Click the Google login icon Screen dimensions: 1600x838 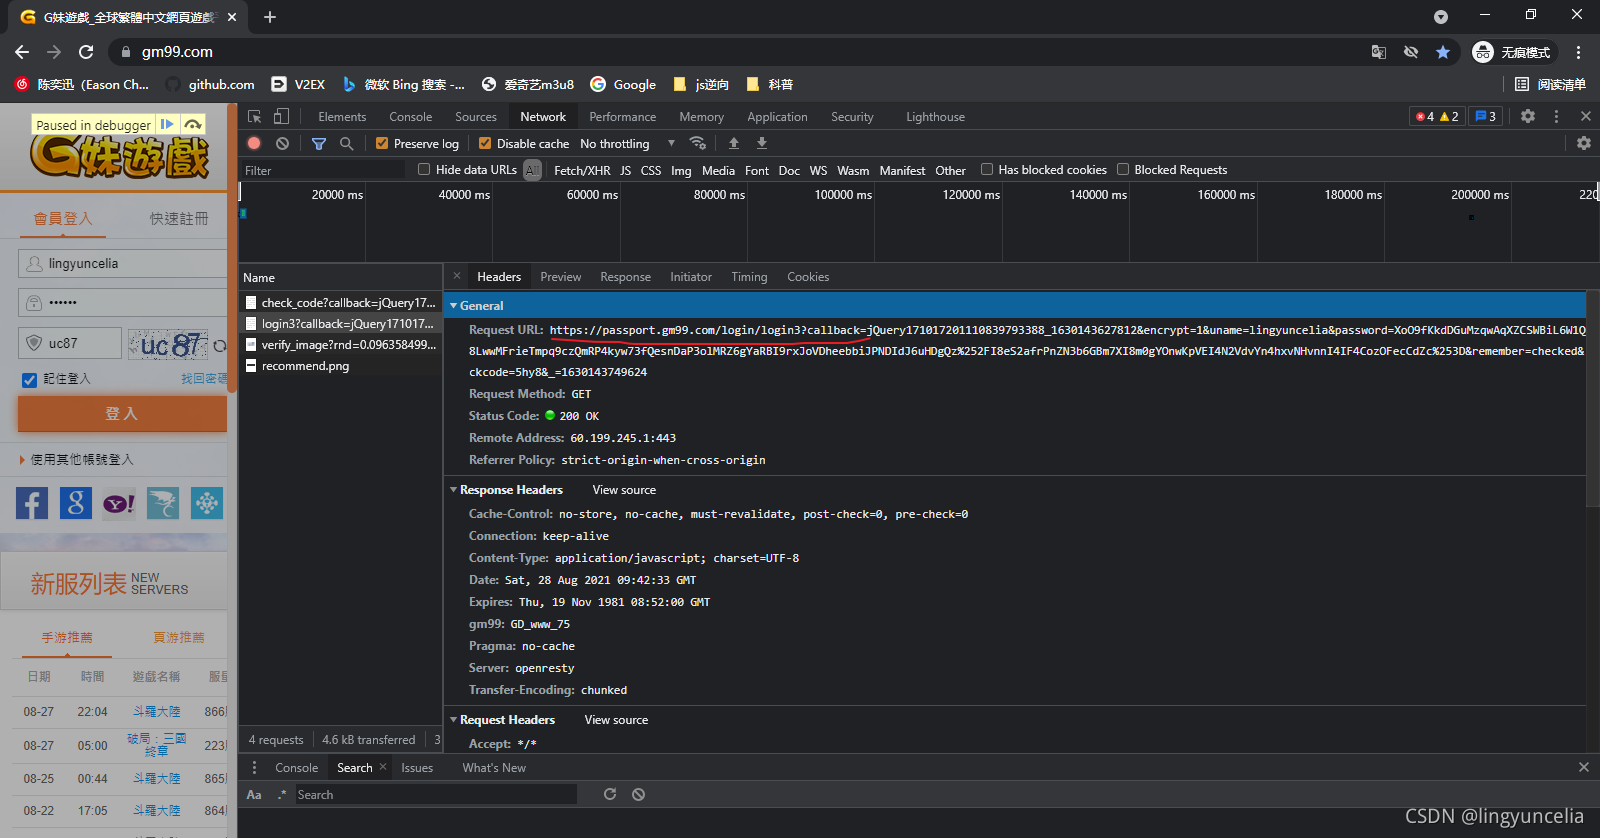[76, 503]
